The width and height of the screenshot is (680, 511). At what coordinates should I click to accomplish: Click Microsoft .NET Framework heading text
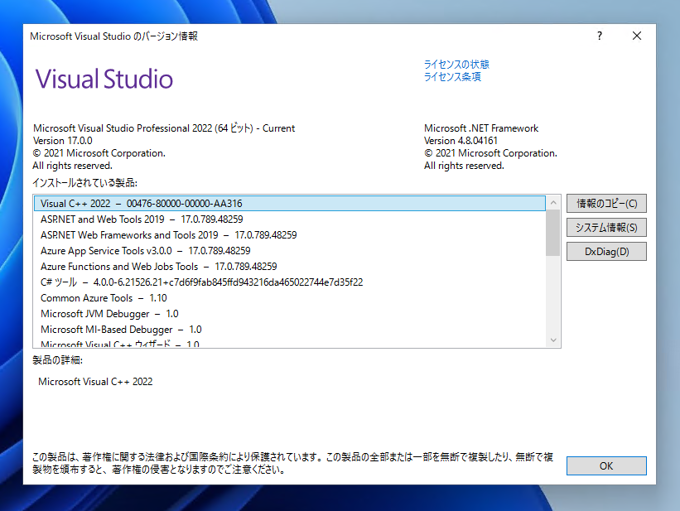481,128
